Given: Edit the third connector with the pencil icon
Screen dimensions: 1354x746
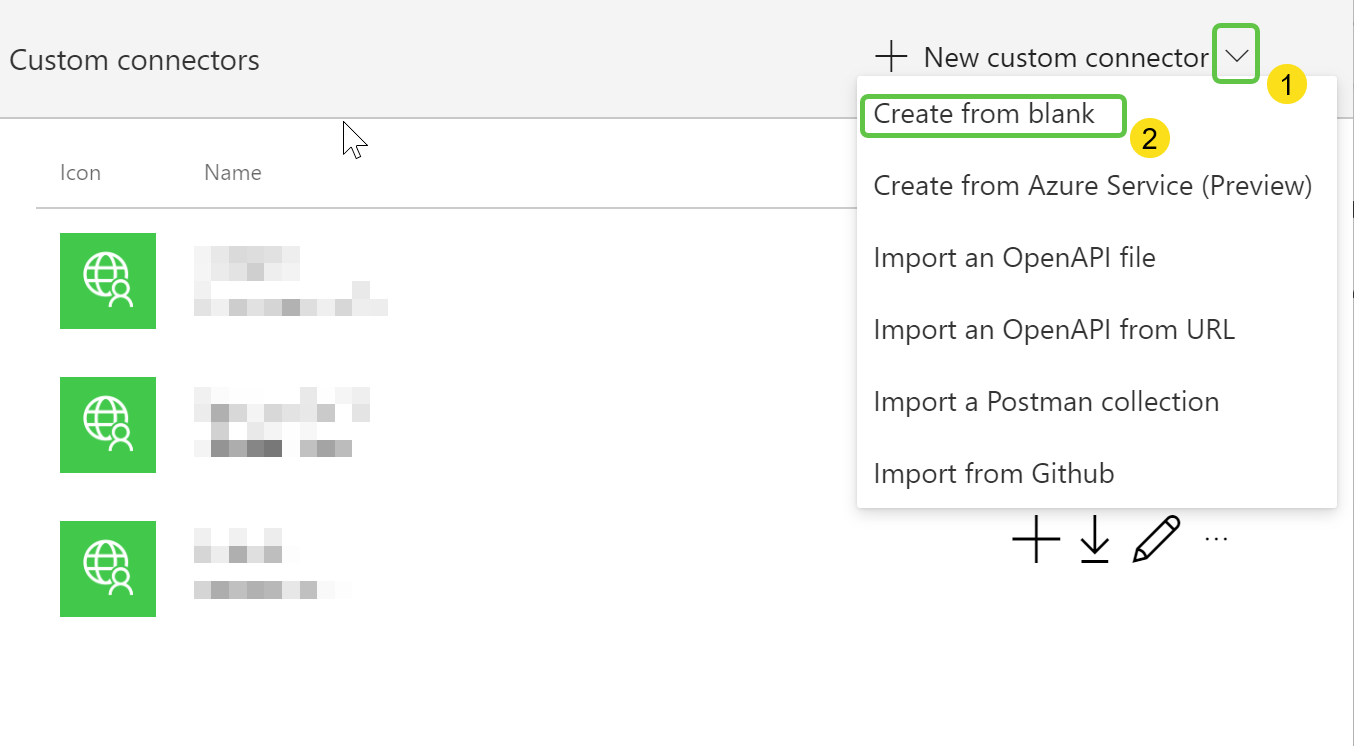Looking at the screenshot, I should pos(1156,540).
